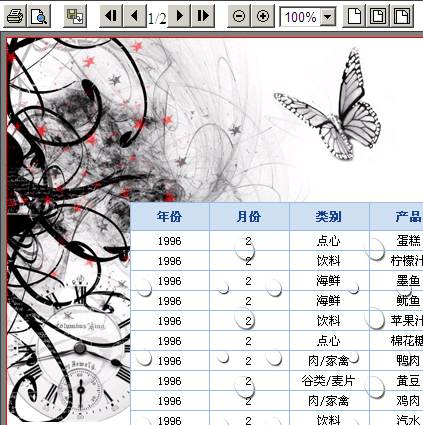Click 饮料 in the 苹果汁 row

point(329,320)
